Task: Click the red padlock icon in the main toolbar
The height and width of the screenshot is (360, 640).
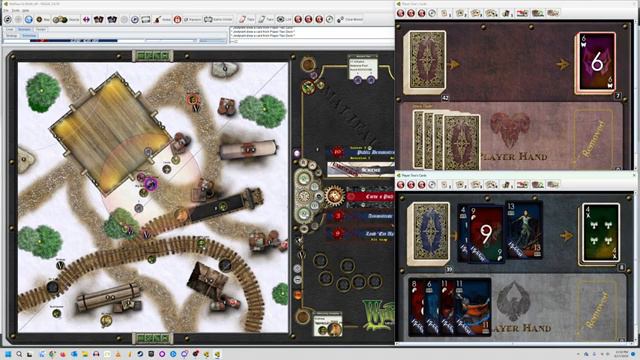Action: pyautogui.click(x=177, y=19)
